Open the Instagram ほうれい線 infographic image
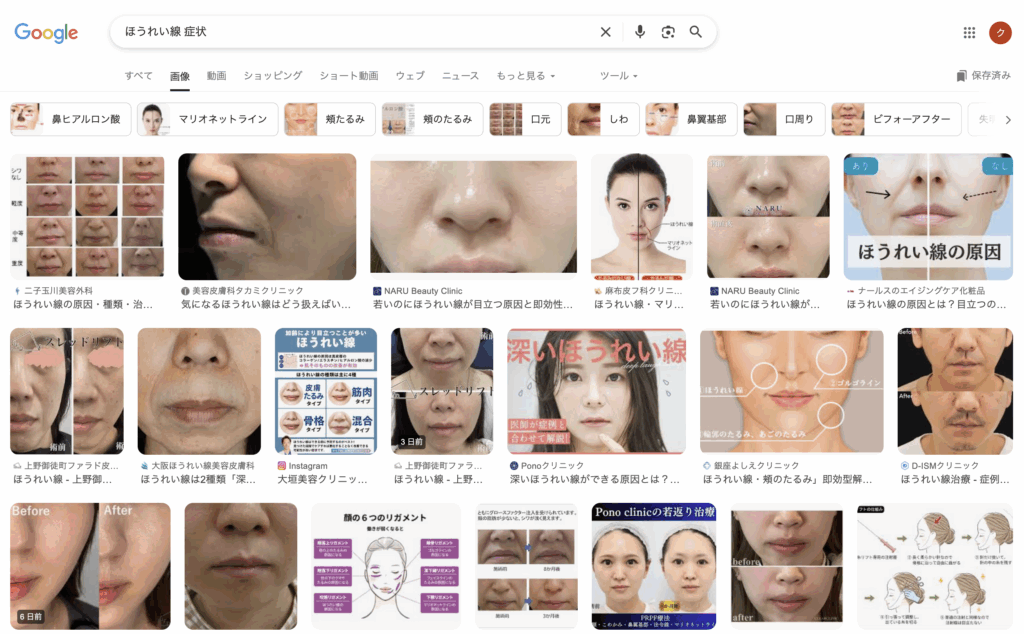The image size is (1024, 634). (326, 391)
